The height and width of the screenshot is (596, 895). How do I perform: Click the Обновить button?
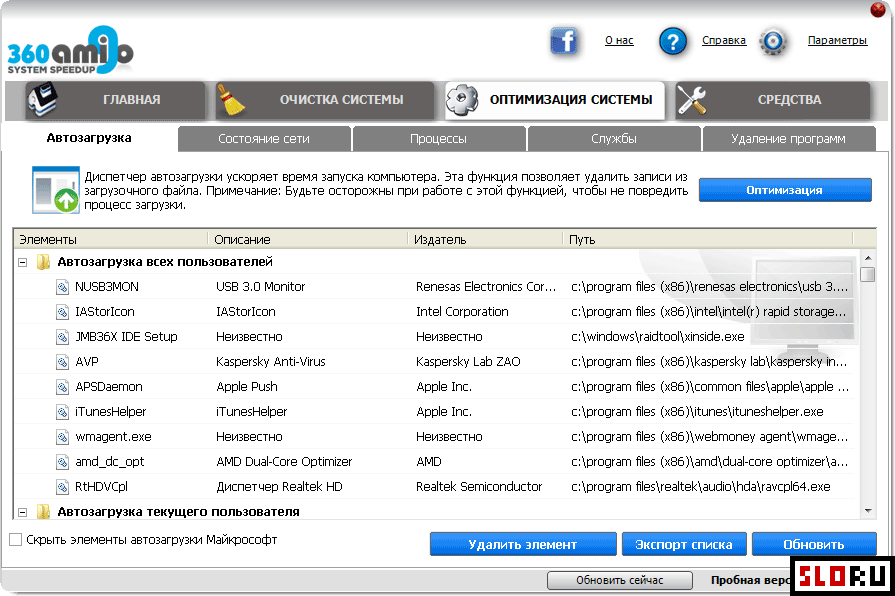(x=814, y=545)
